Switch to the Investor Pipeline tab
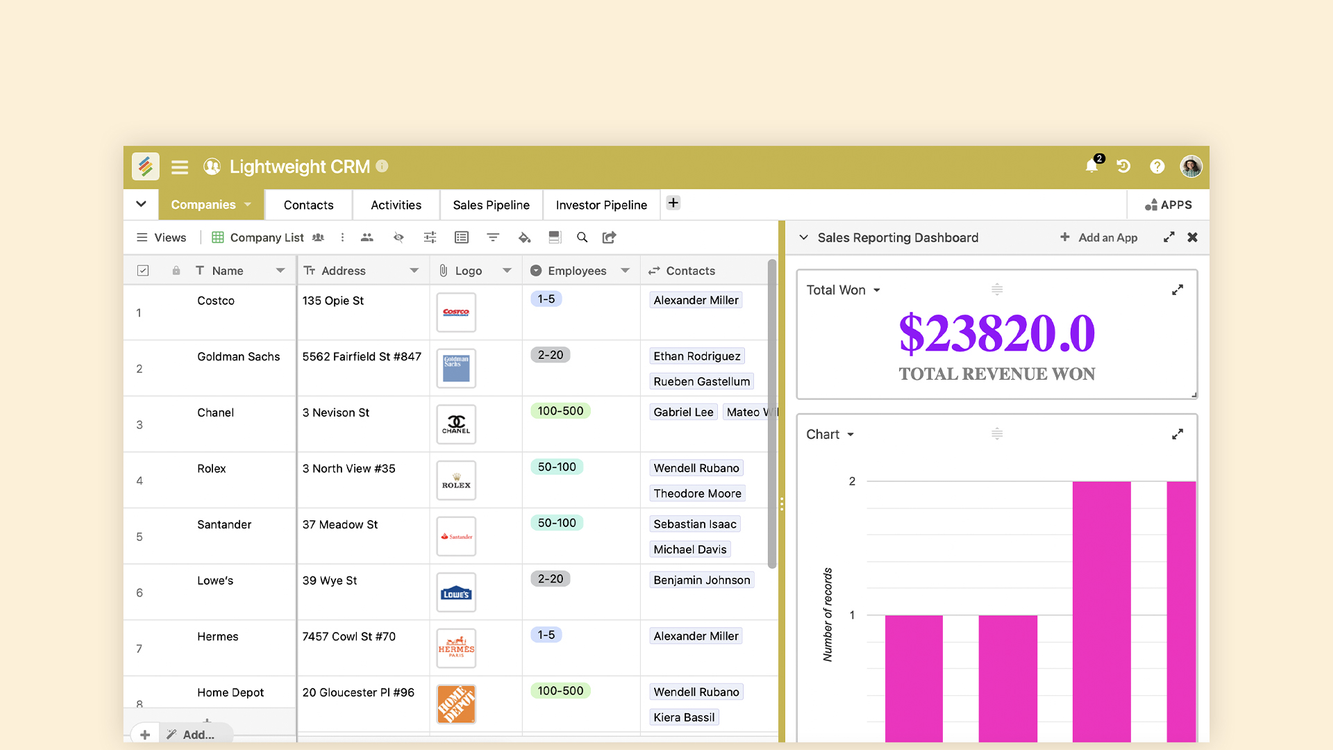This screenshot has width=1333, height=750. tap(601, 205)
